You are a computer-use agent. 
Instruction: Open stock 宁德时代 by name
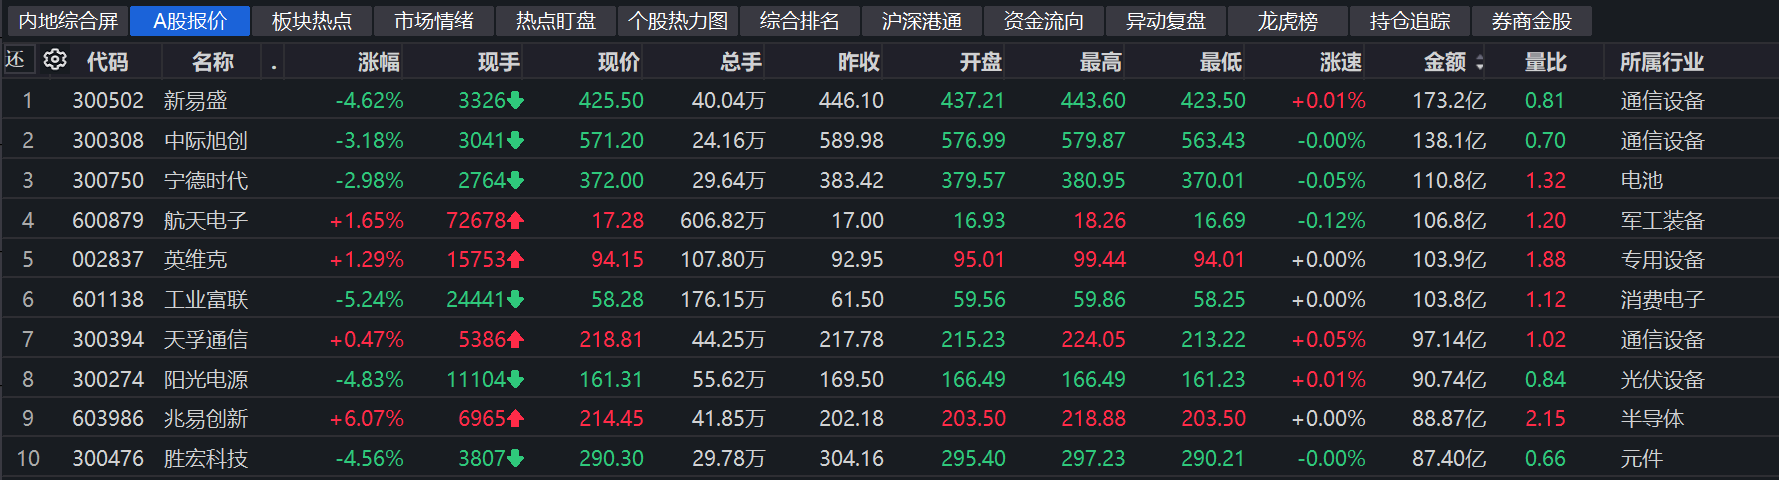[206, 181]
